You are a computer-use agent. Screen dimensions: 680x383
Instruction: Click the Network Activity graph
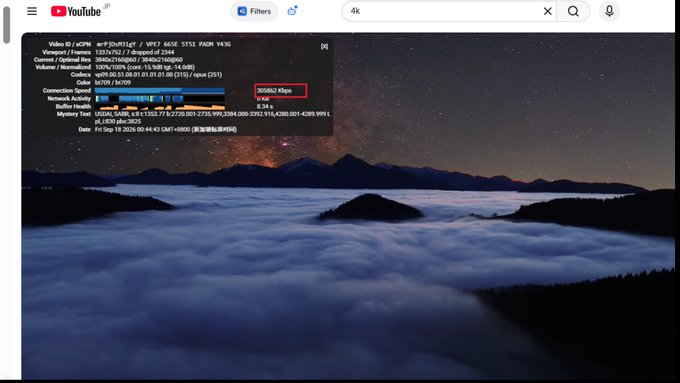[160, 98]
